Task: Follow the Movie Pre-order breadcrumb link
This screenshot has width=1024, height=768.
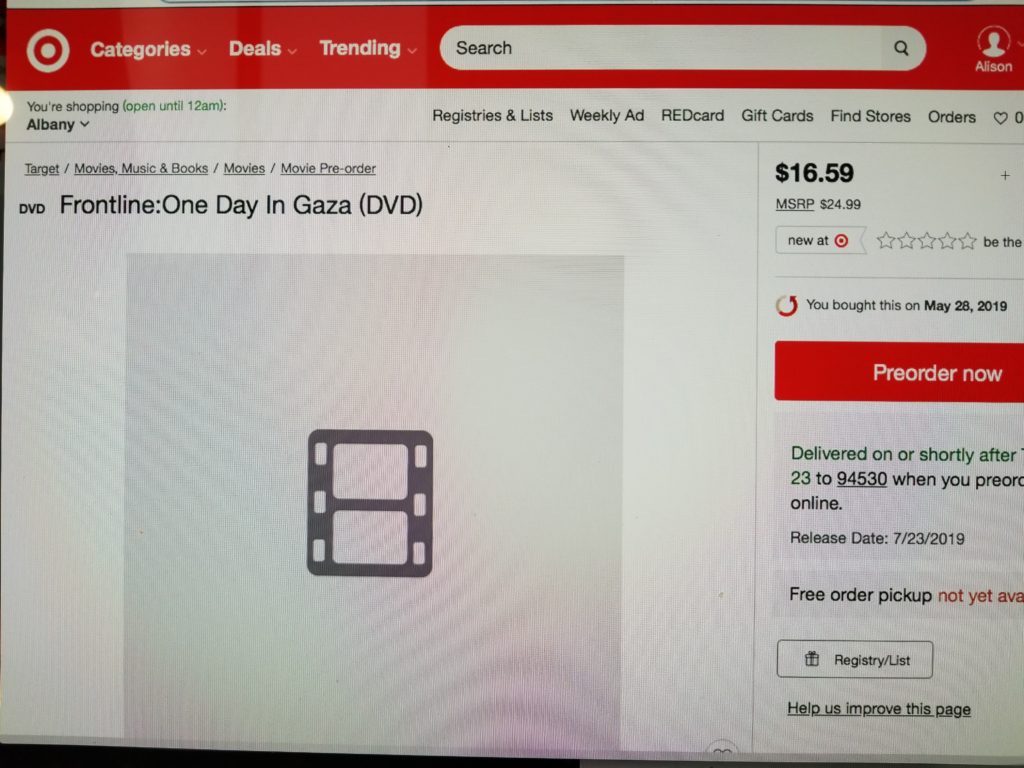Action: 328,168
